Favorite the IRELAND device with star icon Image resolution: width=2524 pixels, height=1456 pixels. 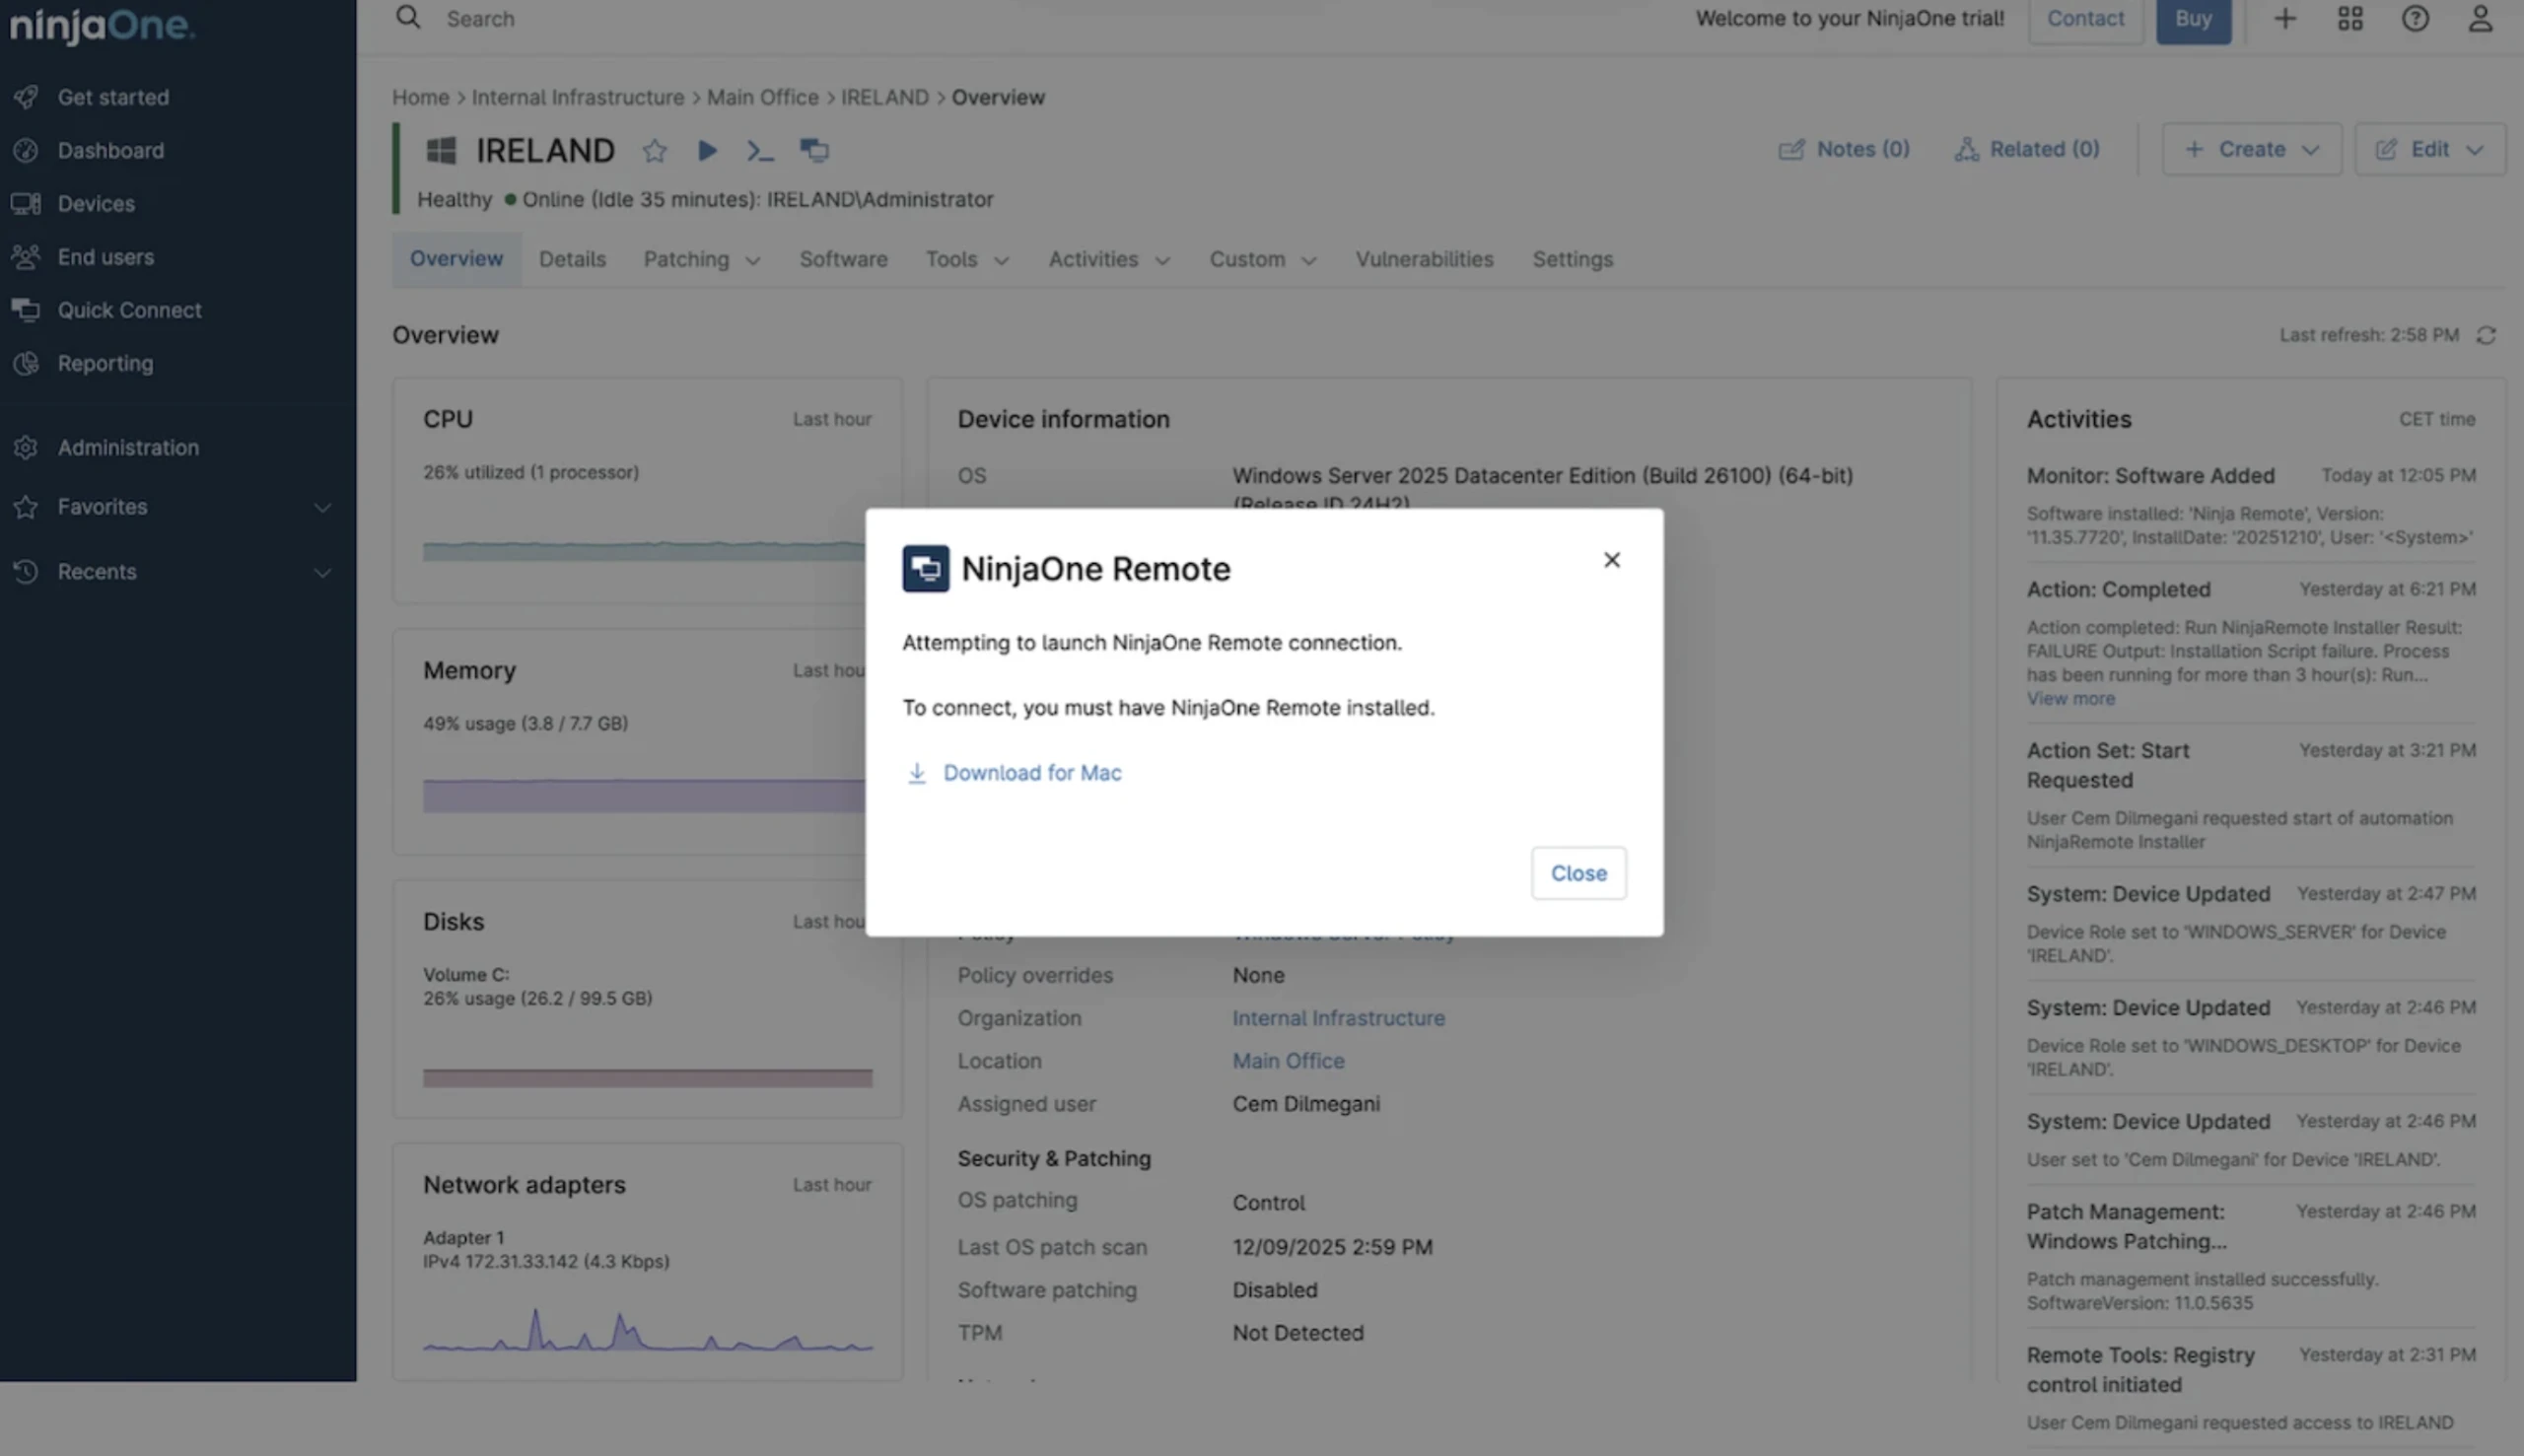pyautogui.click(x=655, y=150)
